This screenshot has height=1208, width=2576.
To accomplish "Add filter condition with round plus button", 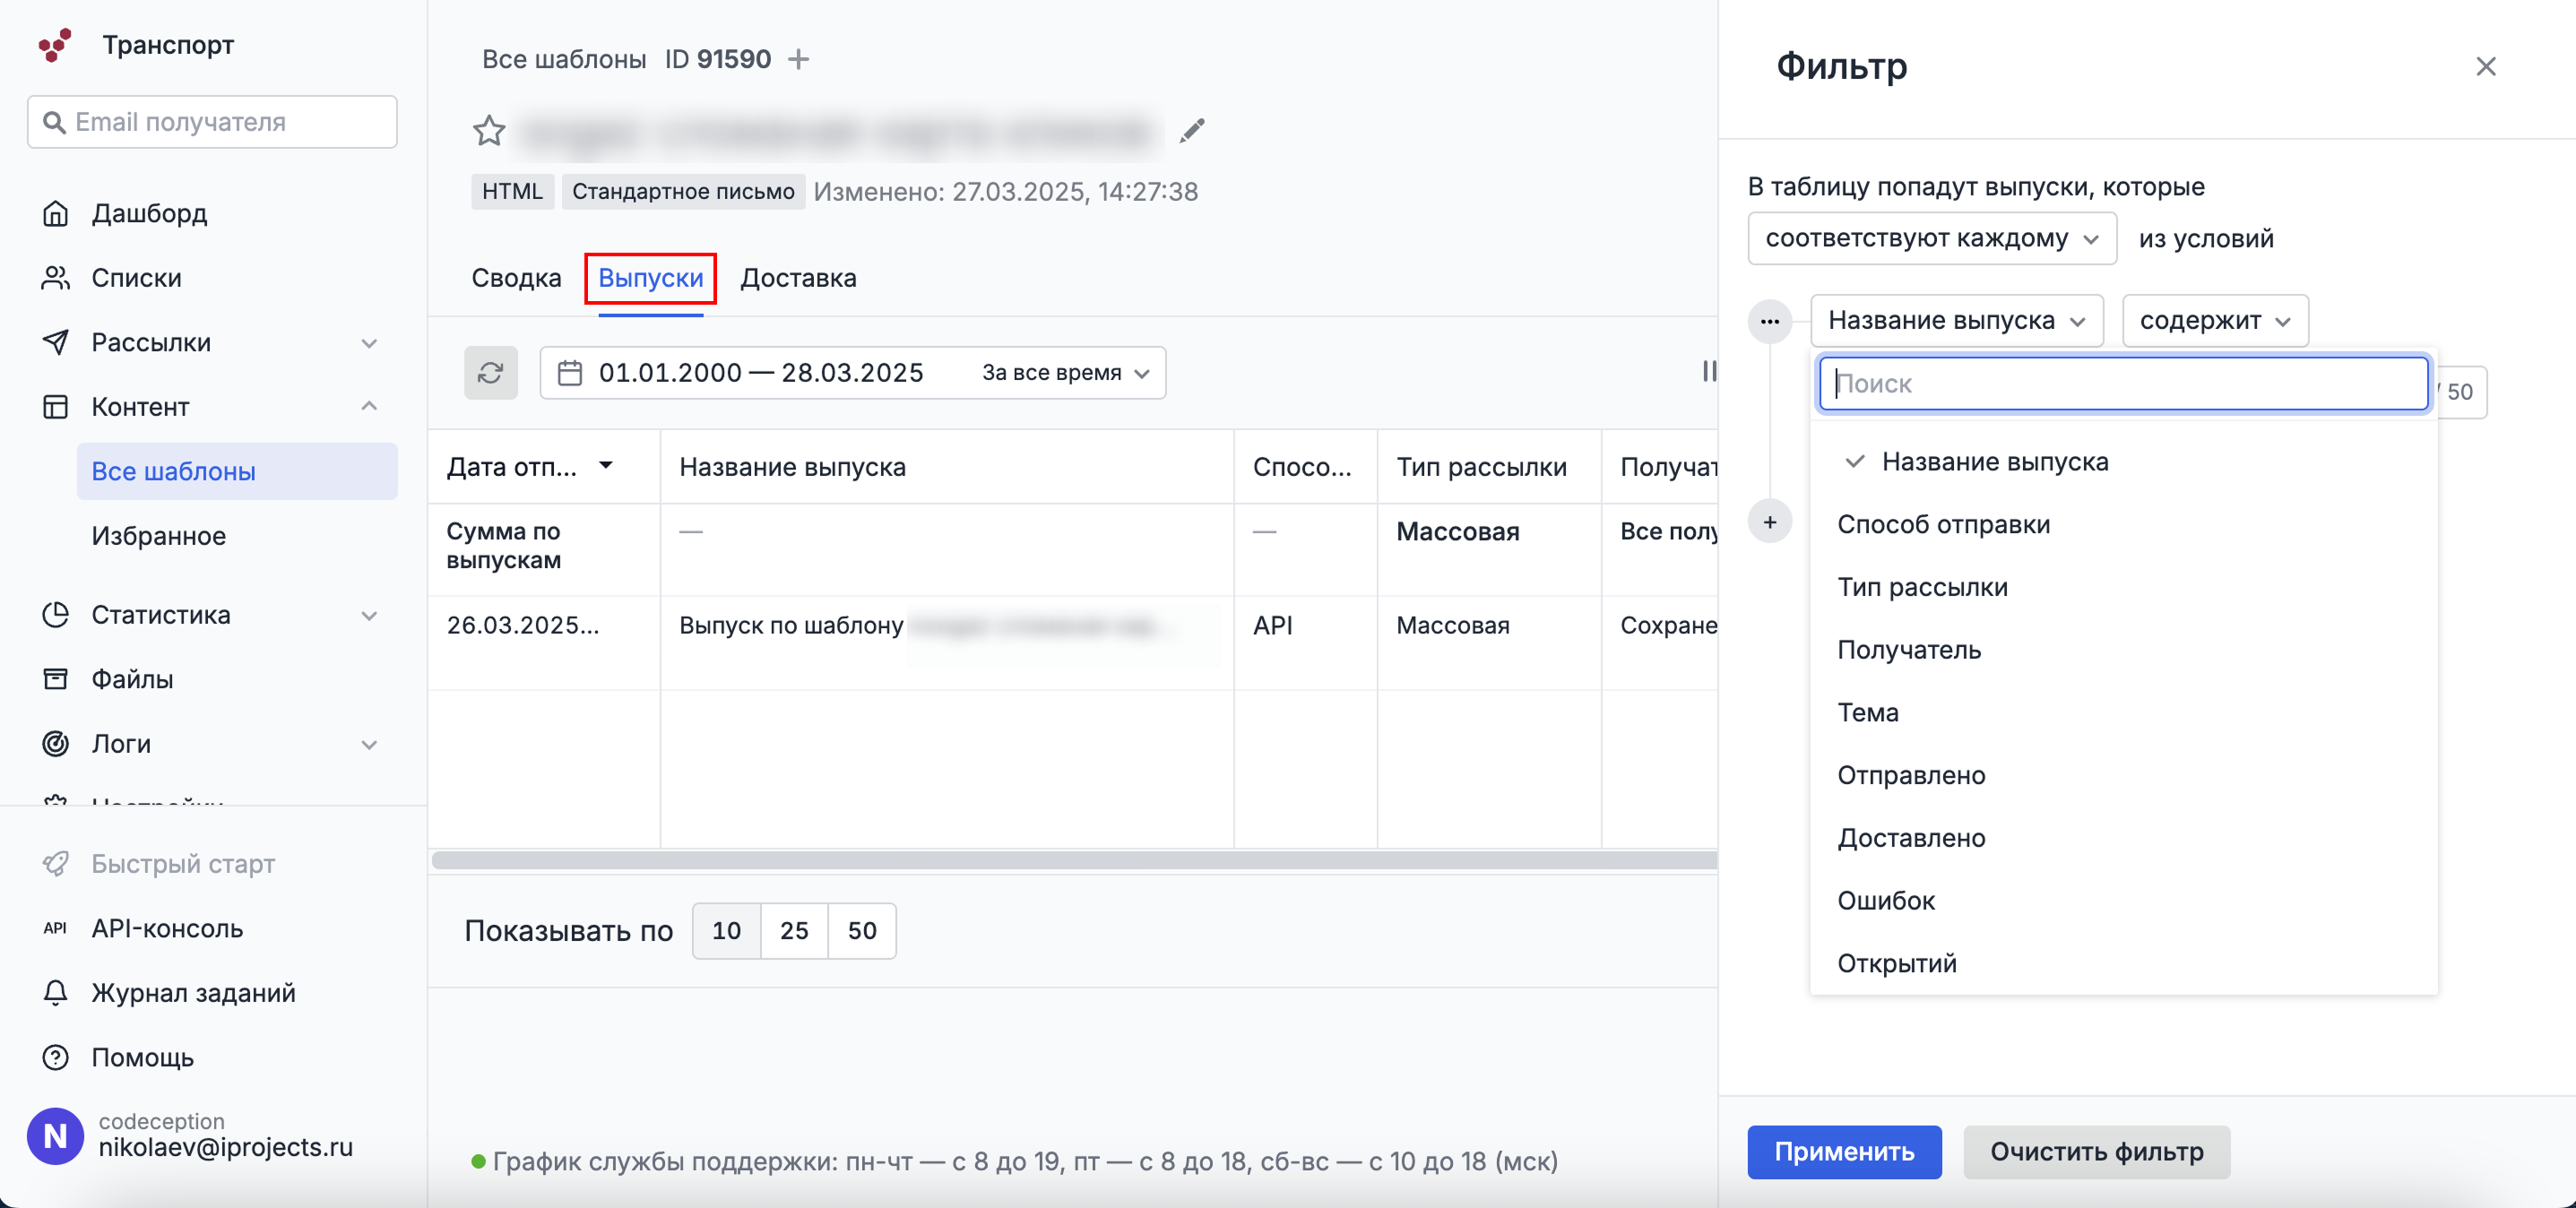I will 1769,522.
